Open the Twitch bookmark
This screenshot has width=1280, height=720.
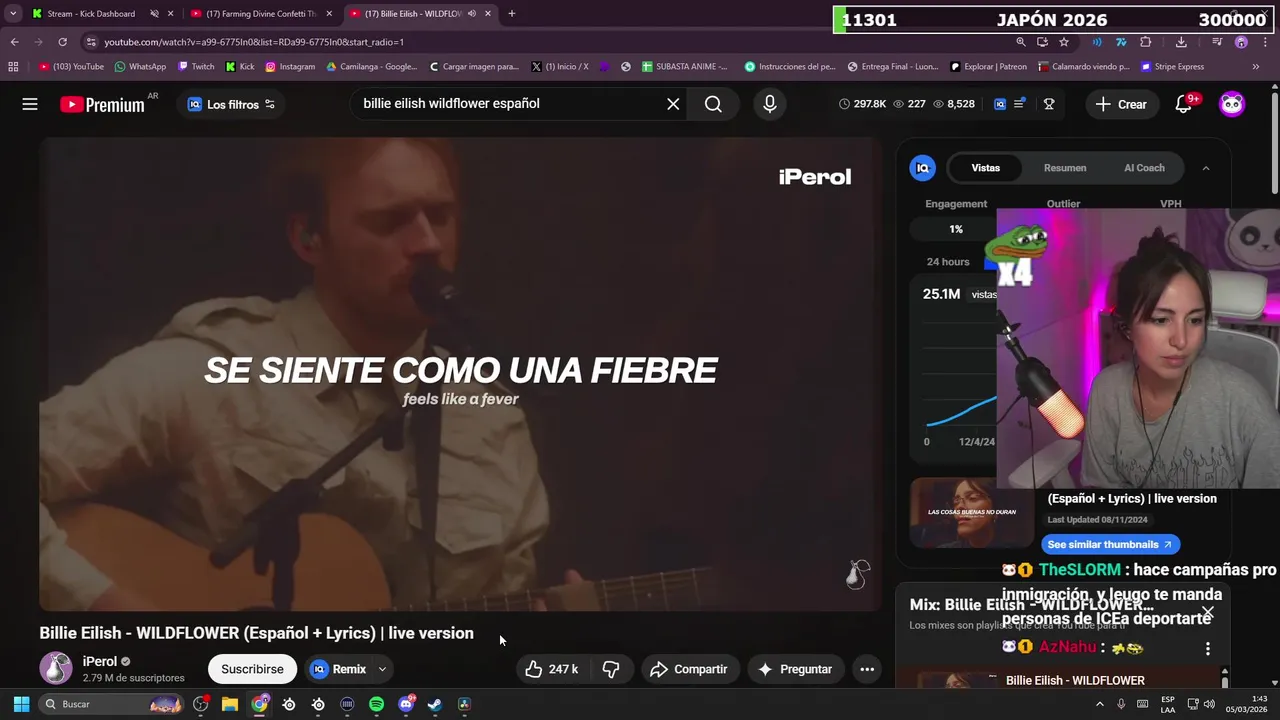tap(196, 67)
